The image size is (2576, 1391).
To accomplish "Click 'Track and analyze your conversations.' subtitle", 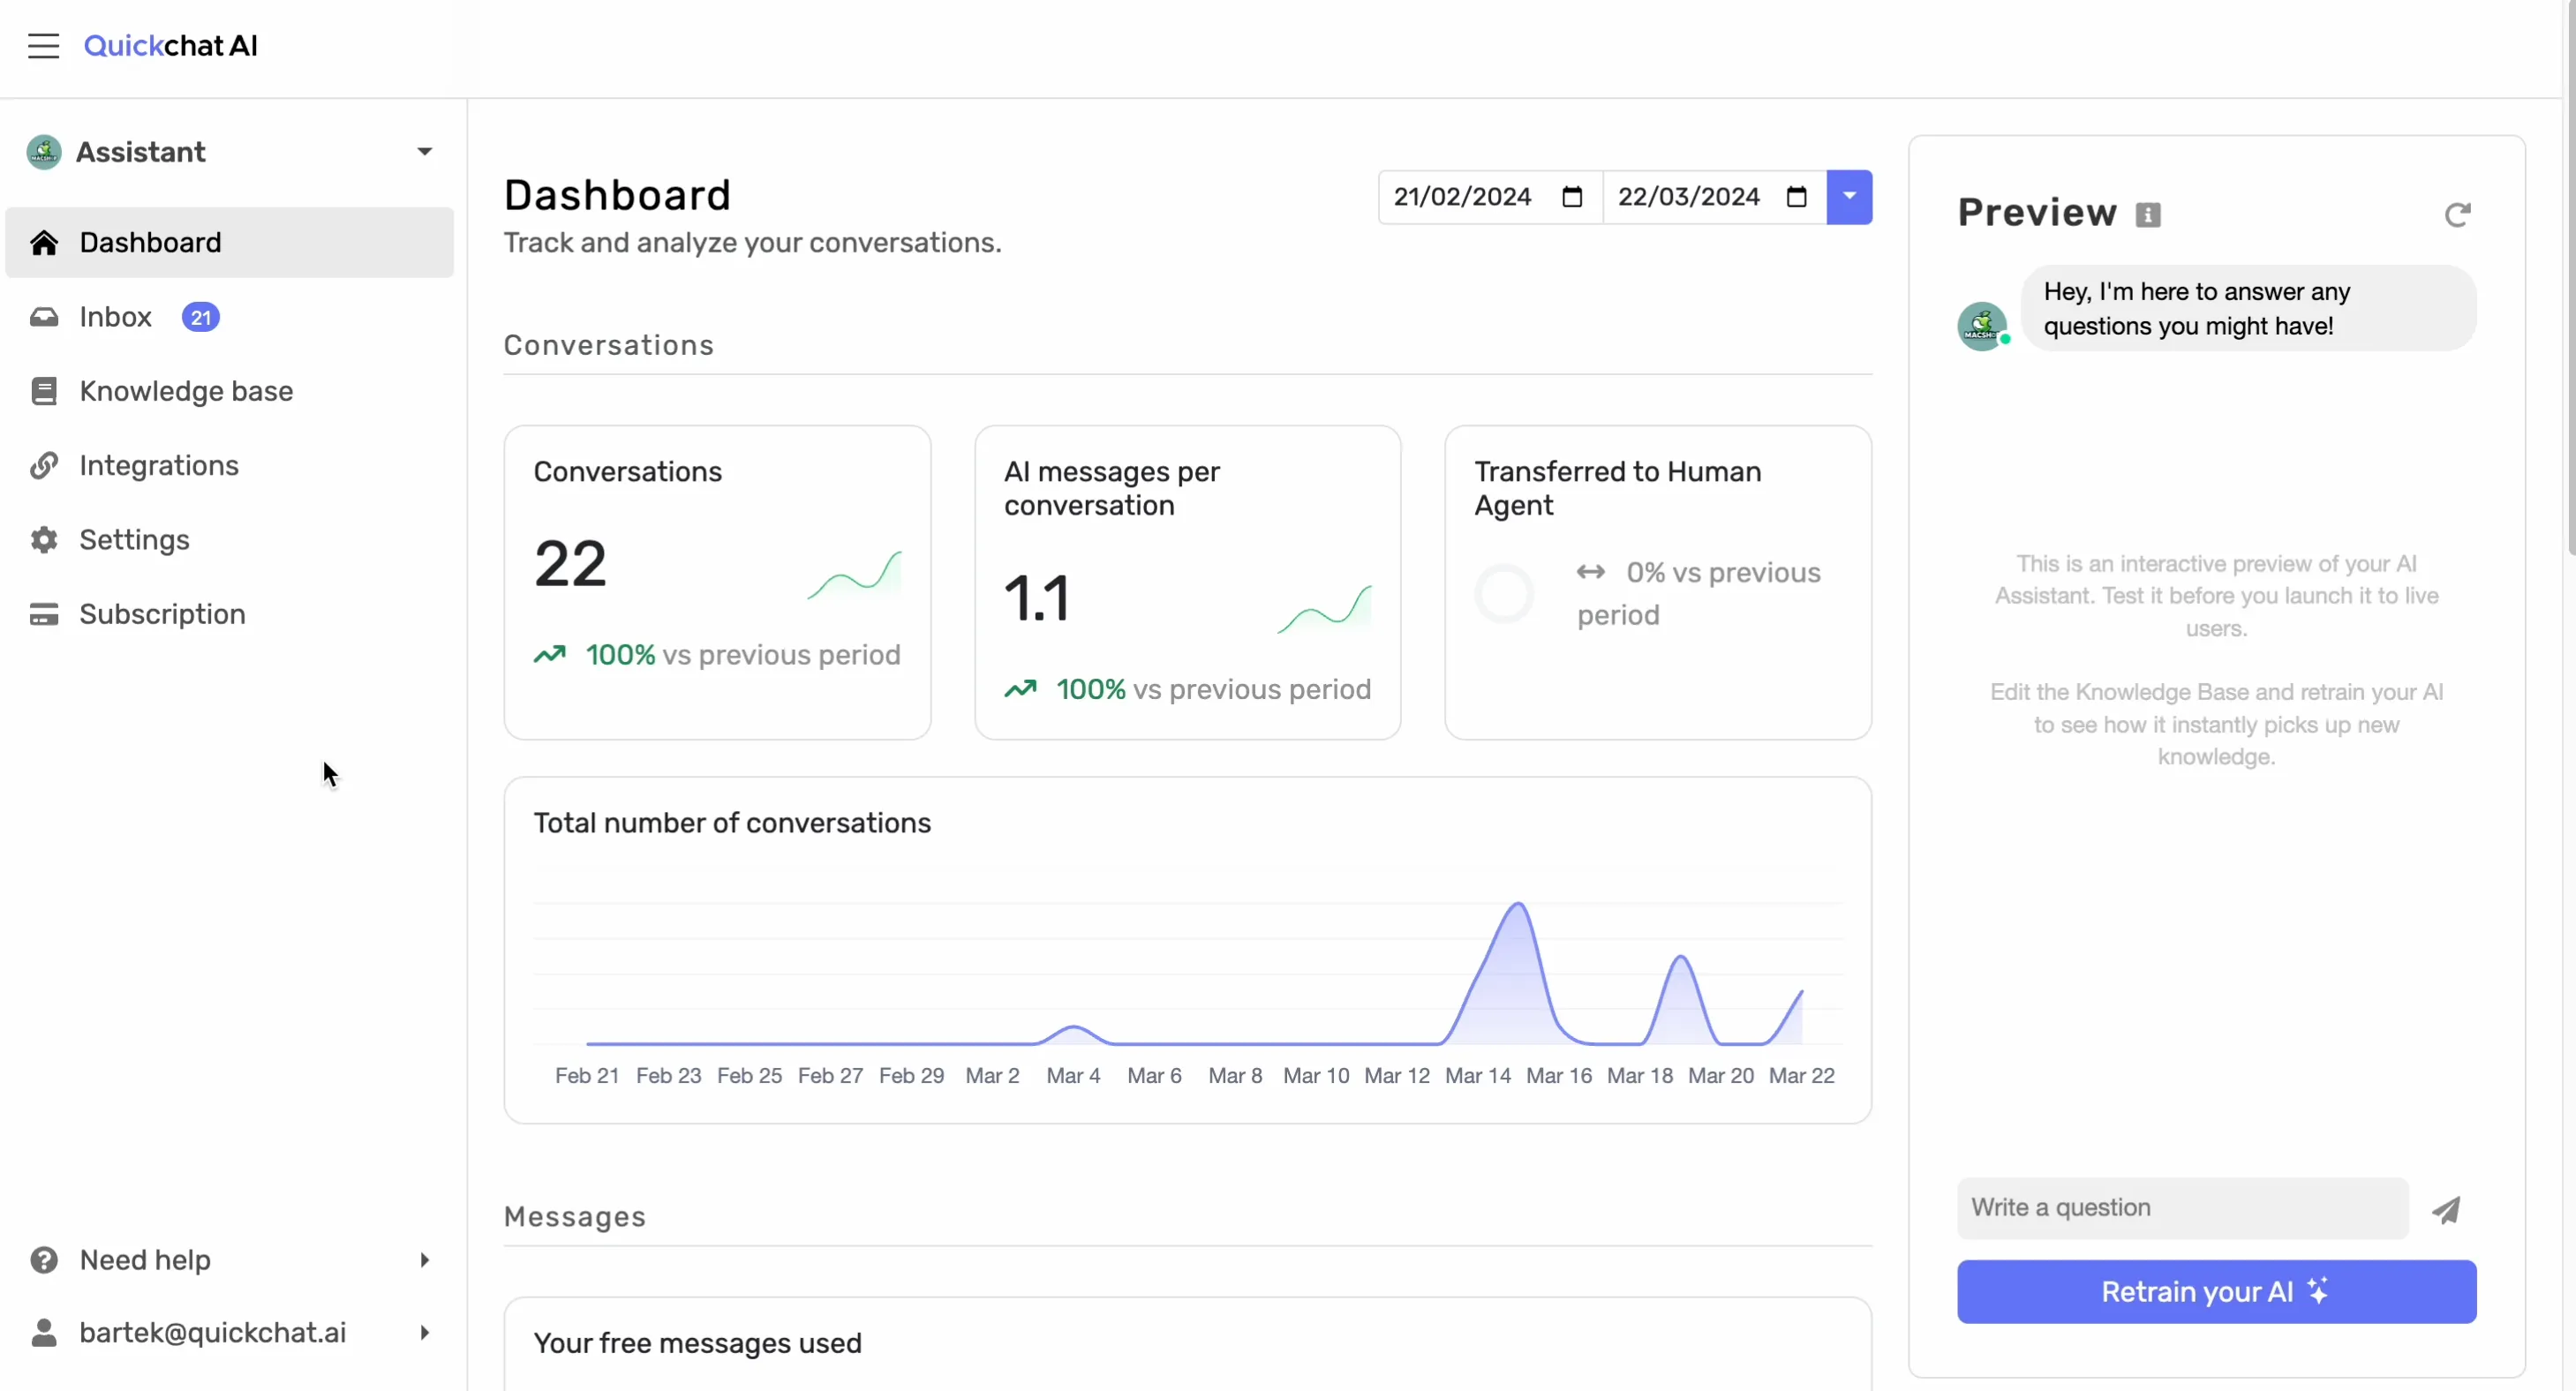I will point(752,243).
